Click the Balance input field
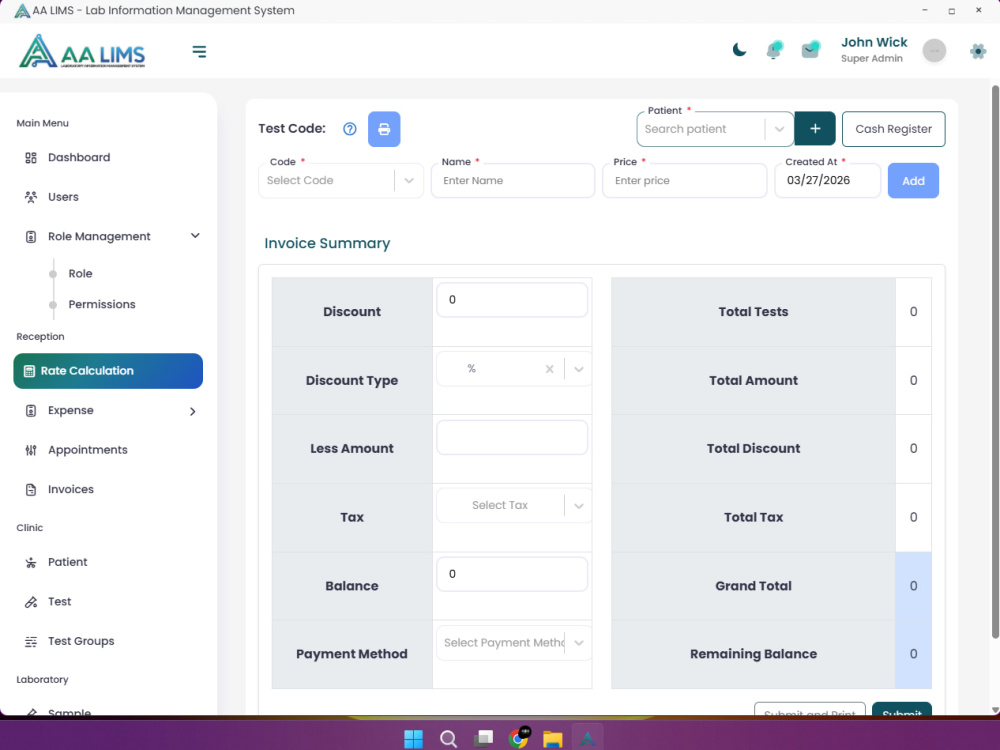 [512, 574]
